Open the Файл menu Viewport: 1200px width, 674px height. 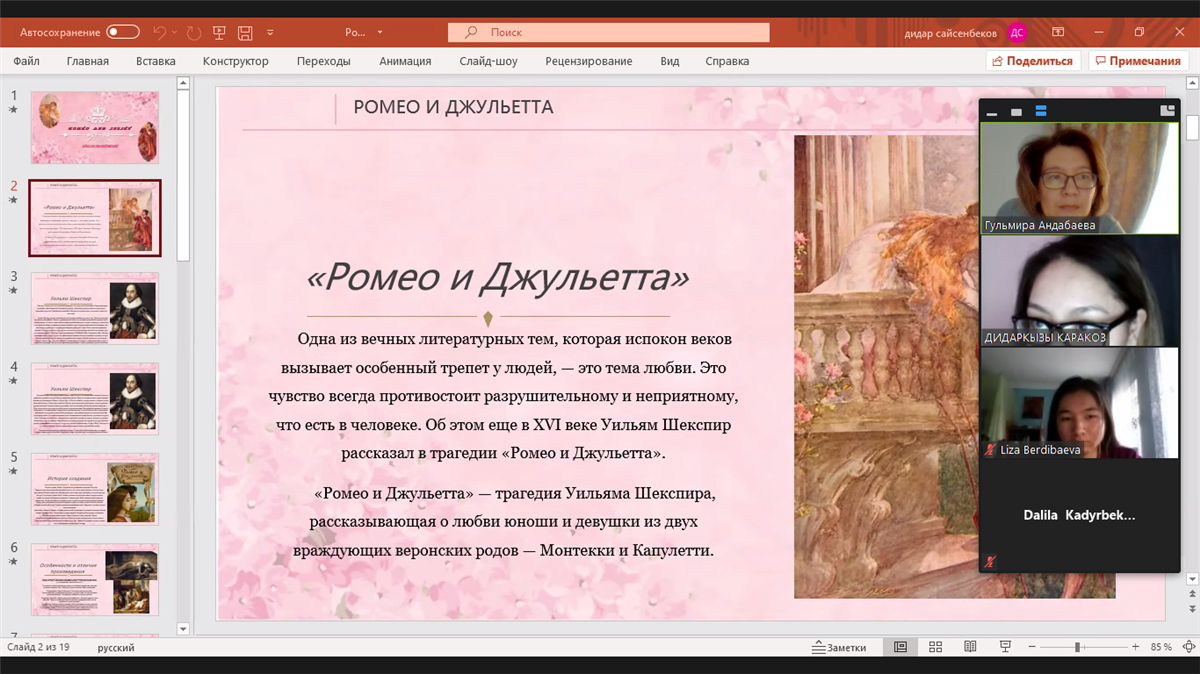coord(27,61)
